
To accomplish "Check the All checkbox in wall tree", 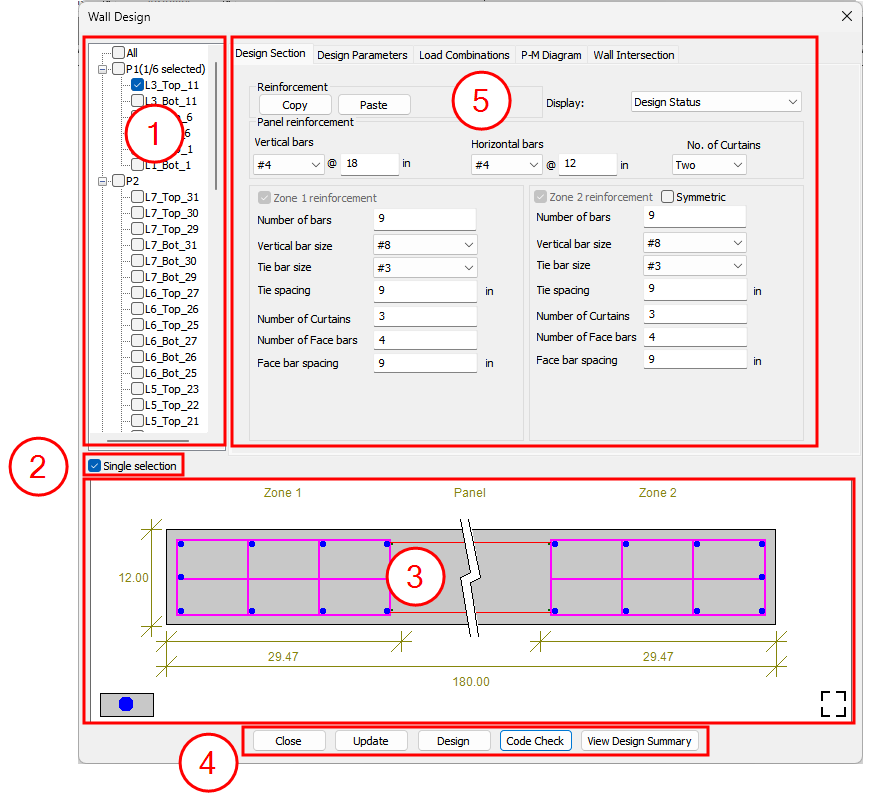I will pos(119,53).
